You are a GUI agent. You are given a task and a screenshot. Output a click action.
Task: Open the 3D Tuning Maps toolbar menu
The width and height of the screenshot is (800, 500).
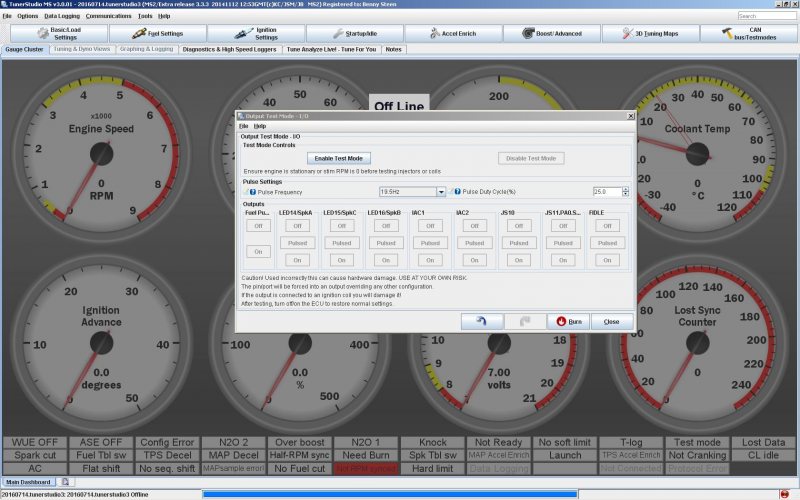tap(651, 34)
